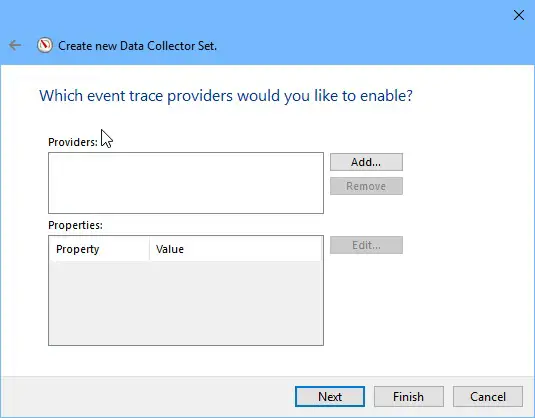Viewport: 535px width, 418px height.
Task: Click the Properties: label
Action: 75,225
